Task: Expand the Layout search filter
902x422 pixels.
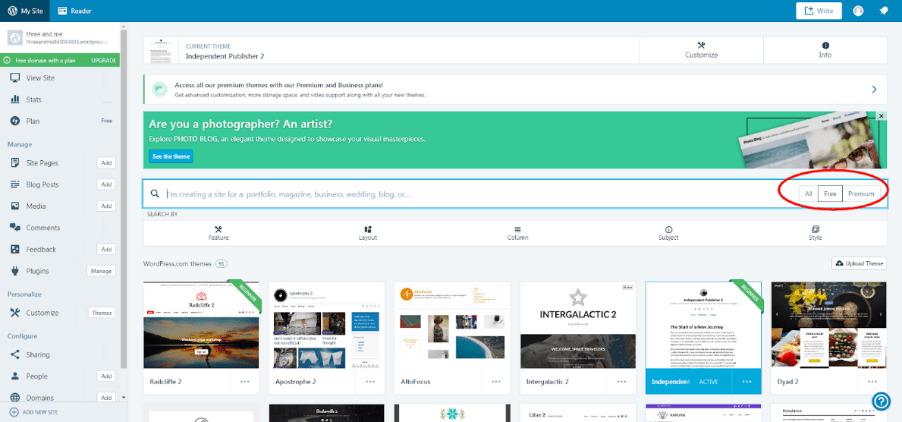Action: [x=368, y=233]
